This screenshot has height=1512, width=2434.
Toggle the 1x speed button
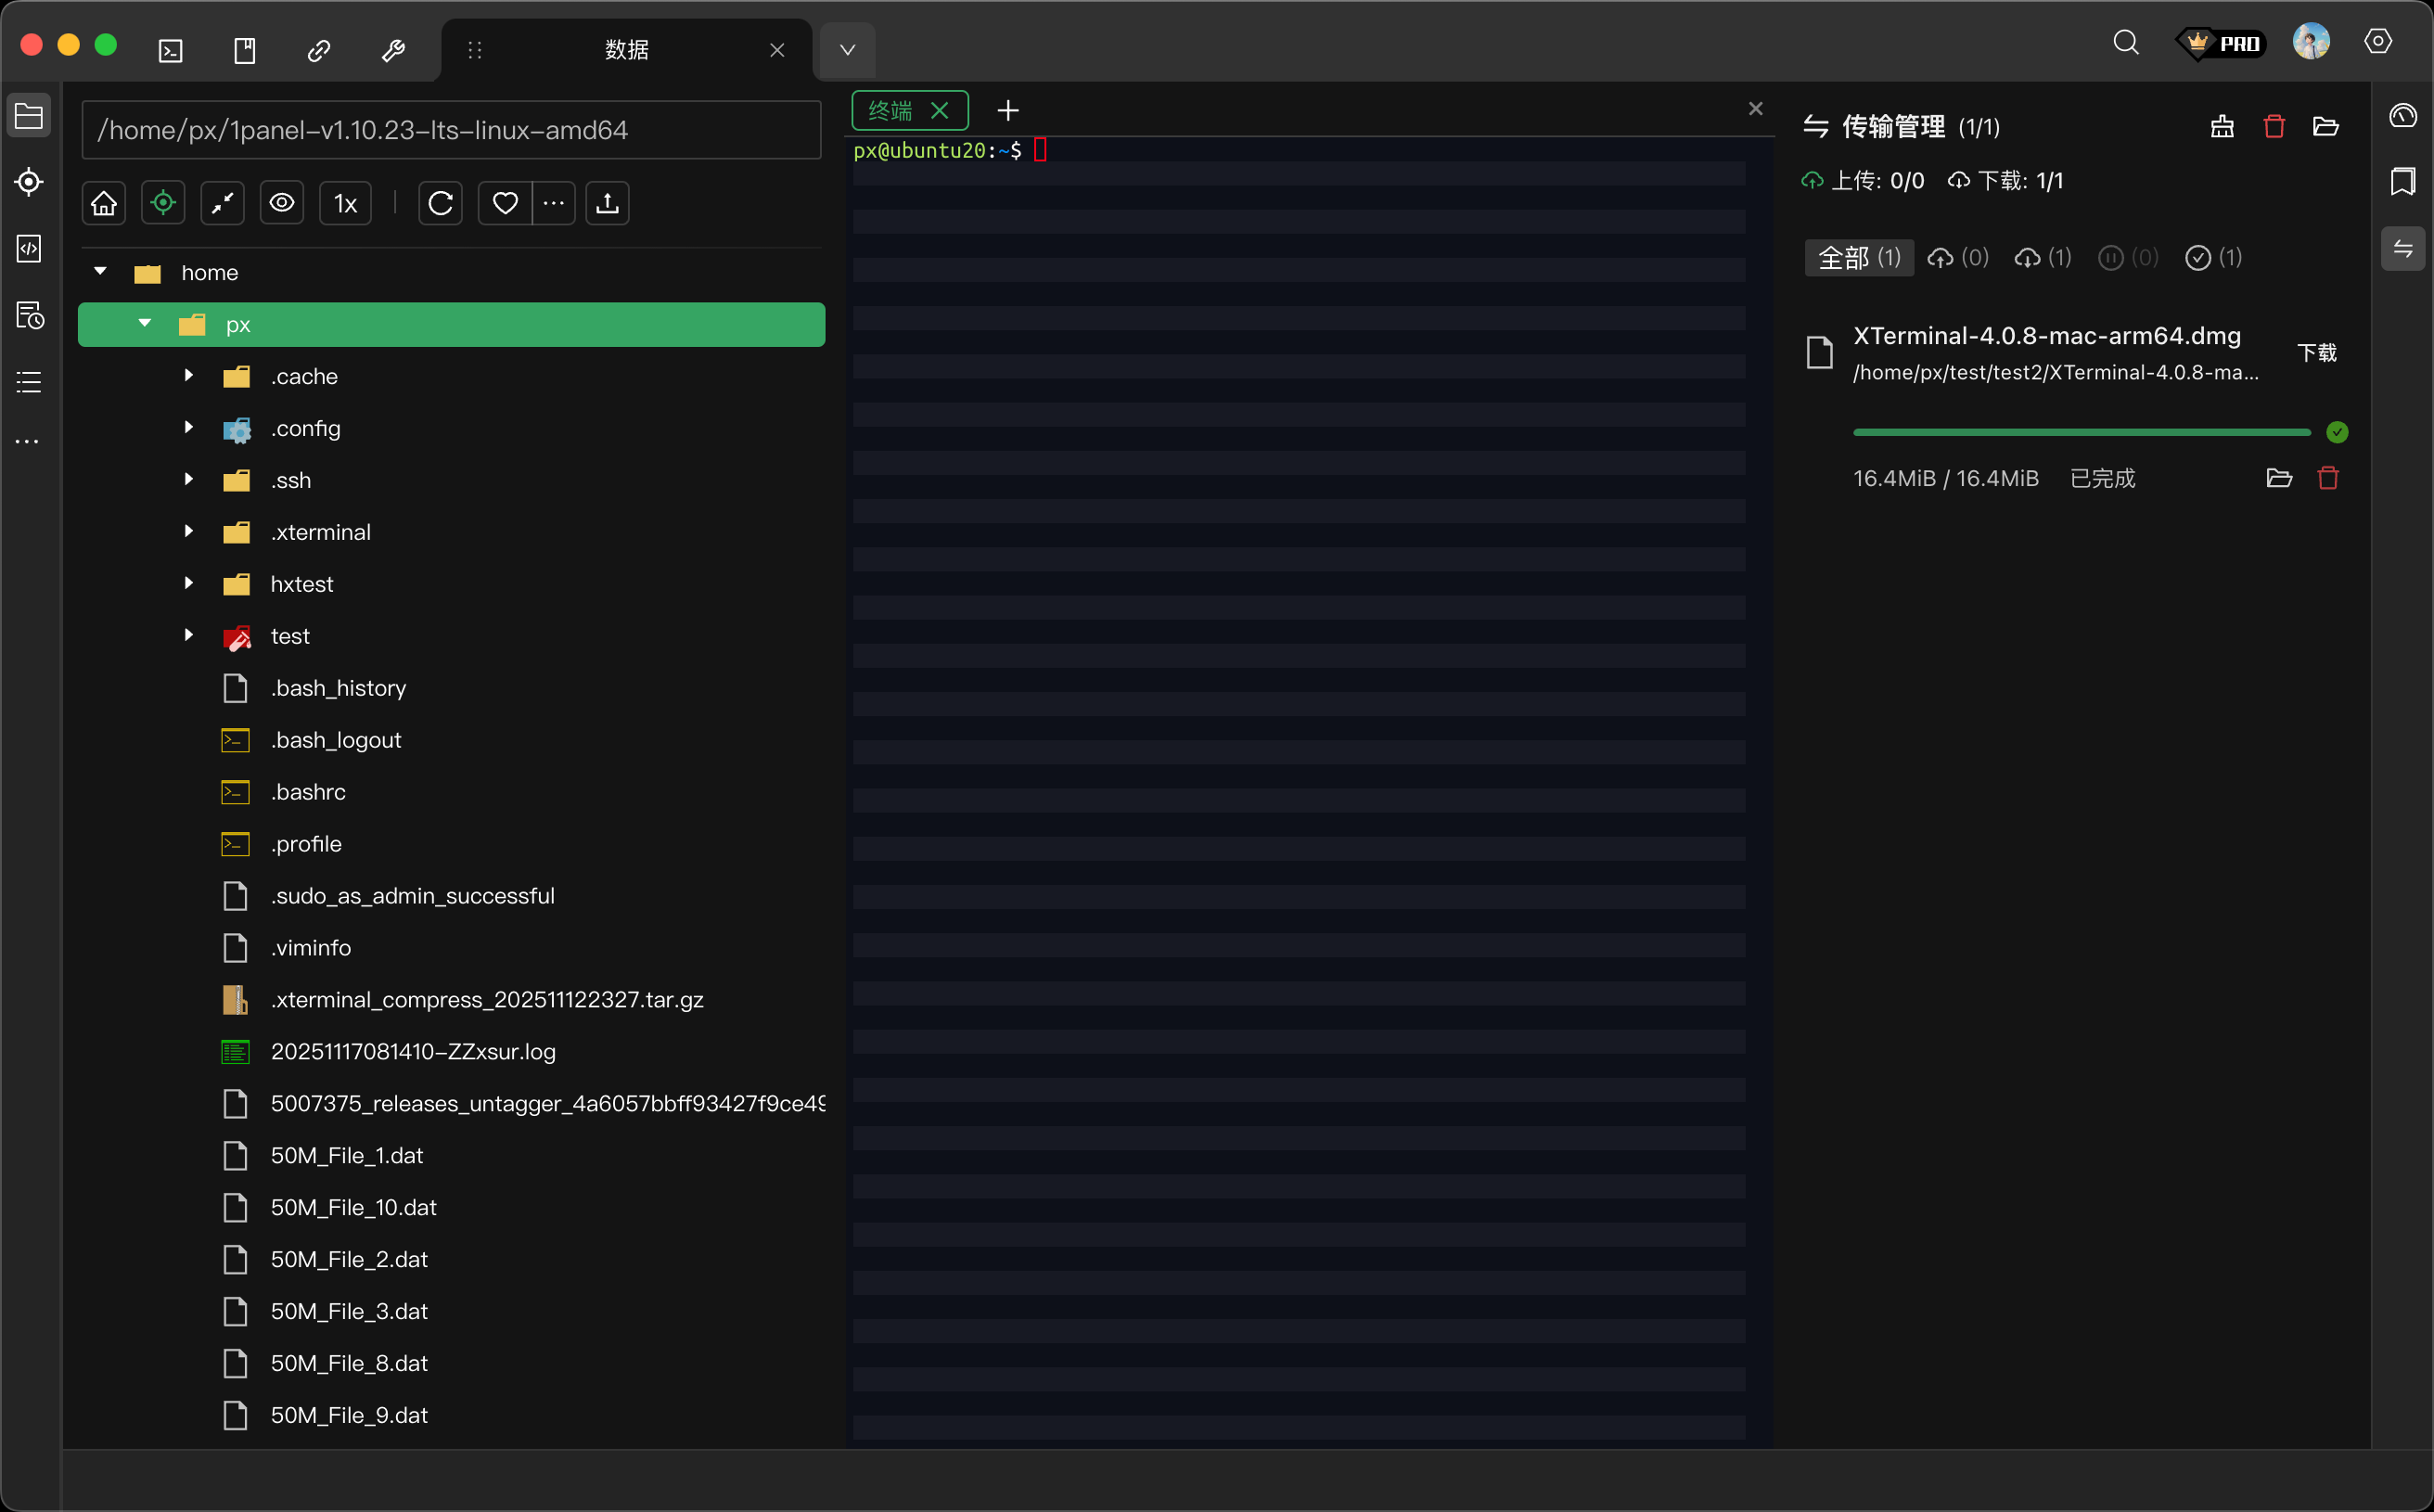coord(345,204)
